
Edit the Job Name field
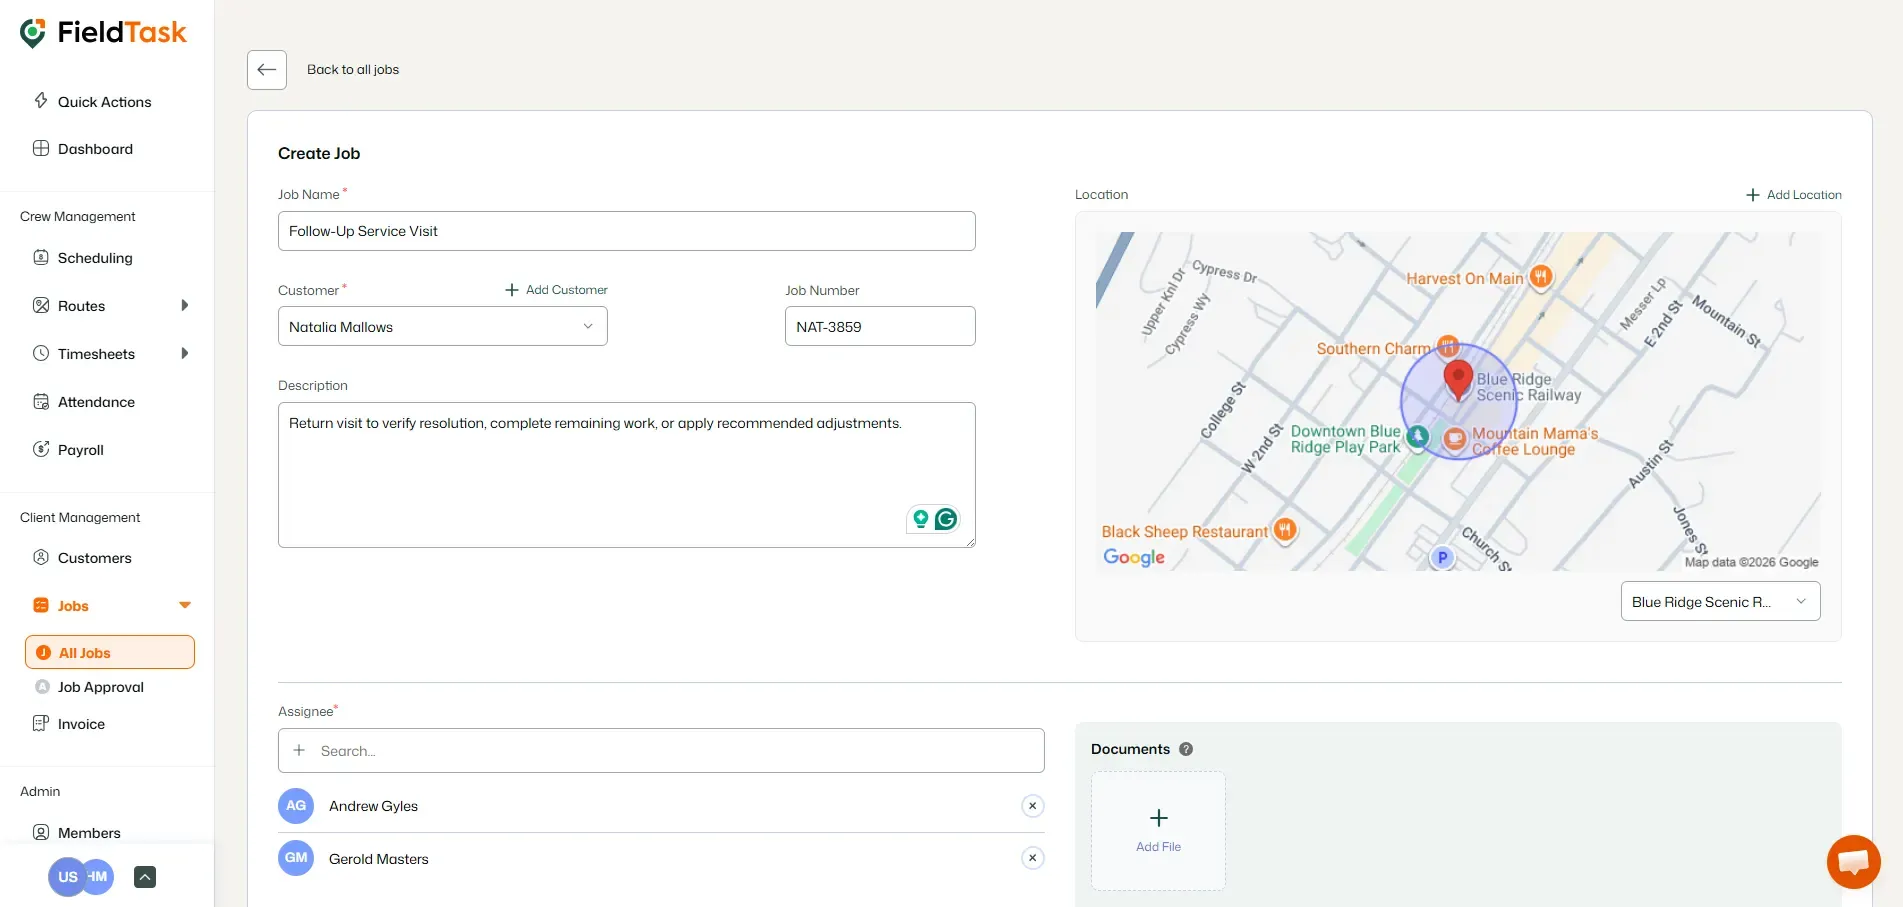point(627,231)
